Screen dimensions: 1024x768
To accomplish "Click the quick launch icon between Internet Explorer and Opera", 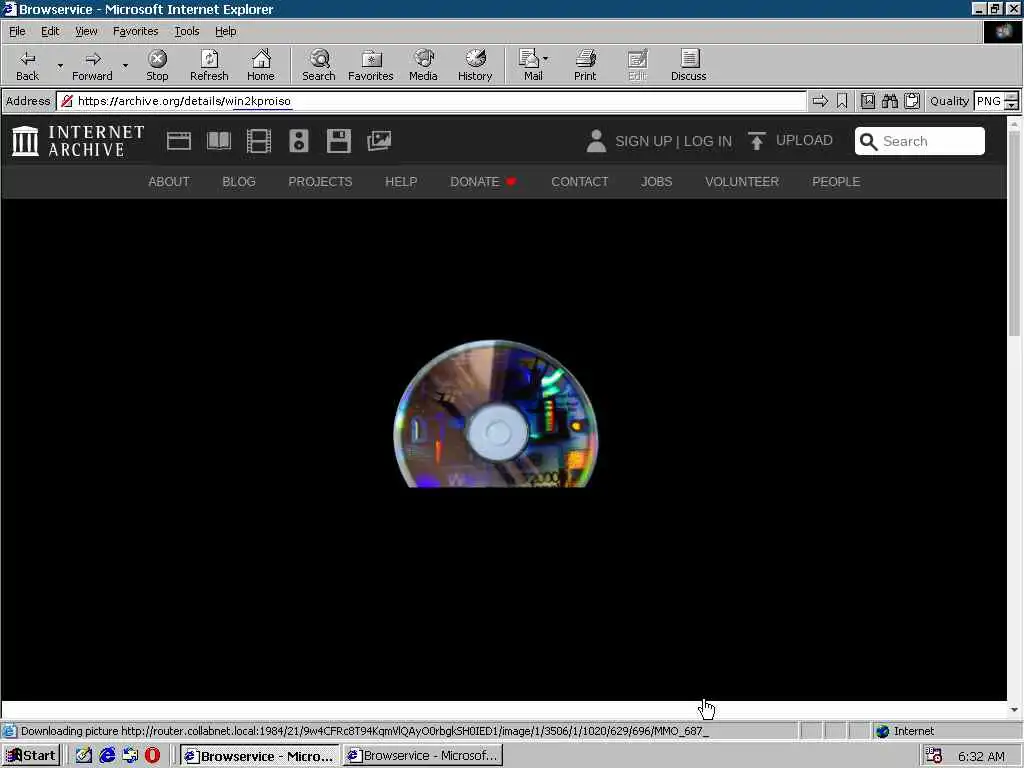I will (x=130, y=756).
